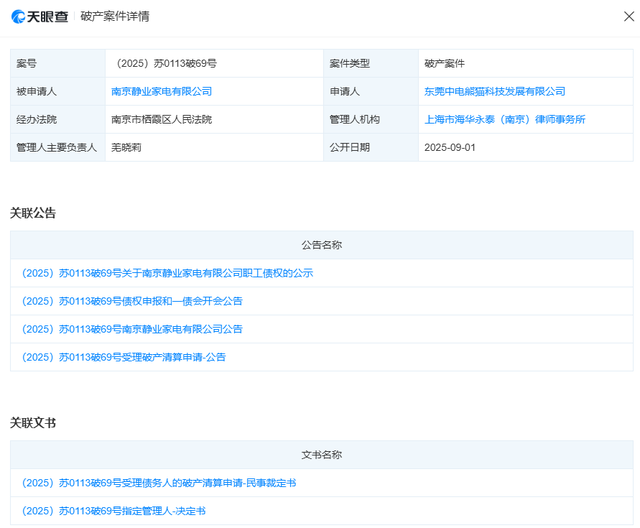Select the 2025-09-01 publication date

pos(450,147)
